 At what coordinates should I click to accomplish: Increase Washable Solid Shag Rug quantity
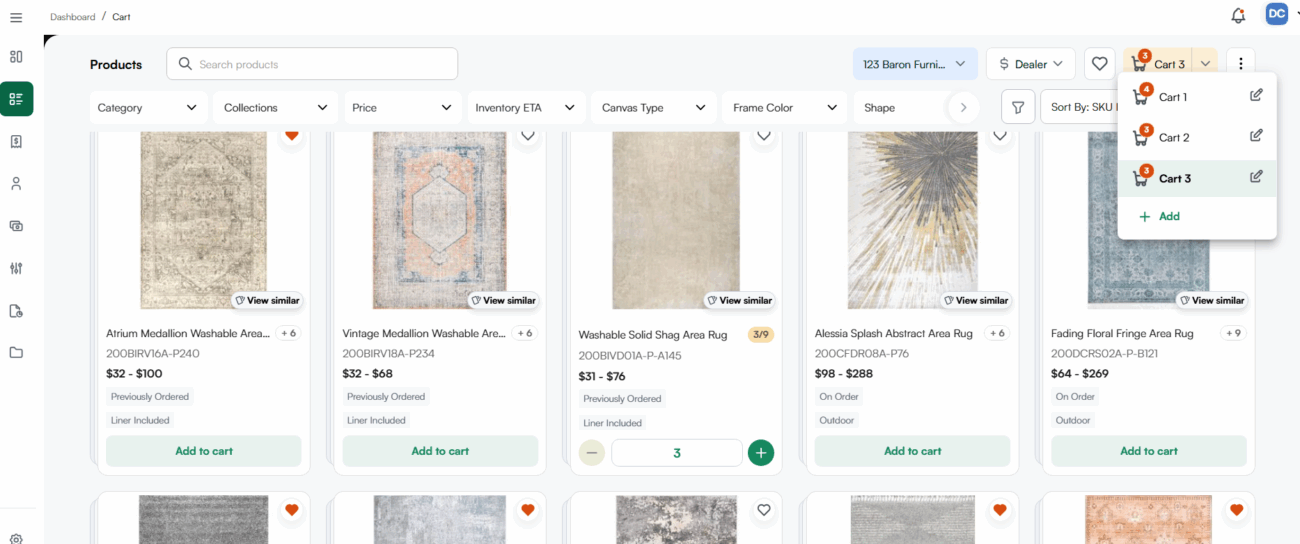click(761, 453)
